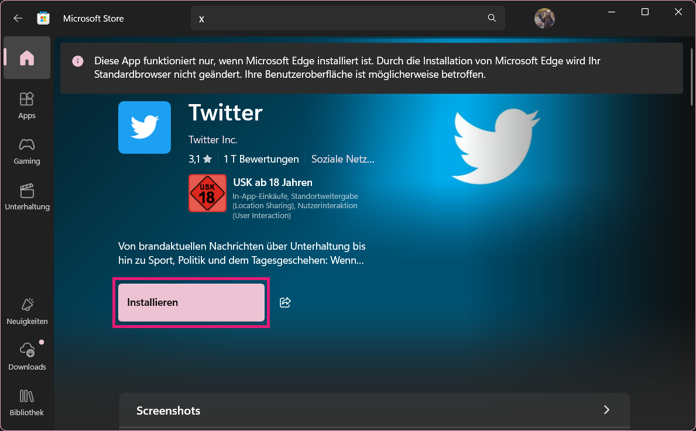The image size is (696, 431).
Task: Open Neuigkeiten in the sidebar
Action: 27,311
